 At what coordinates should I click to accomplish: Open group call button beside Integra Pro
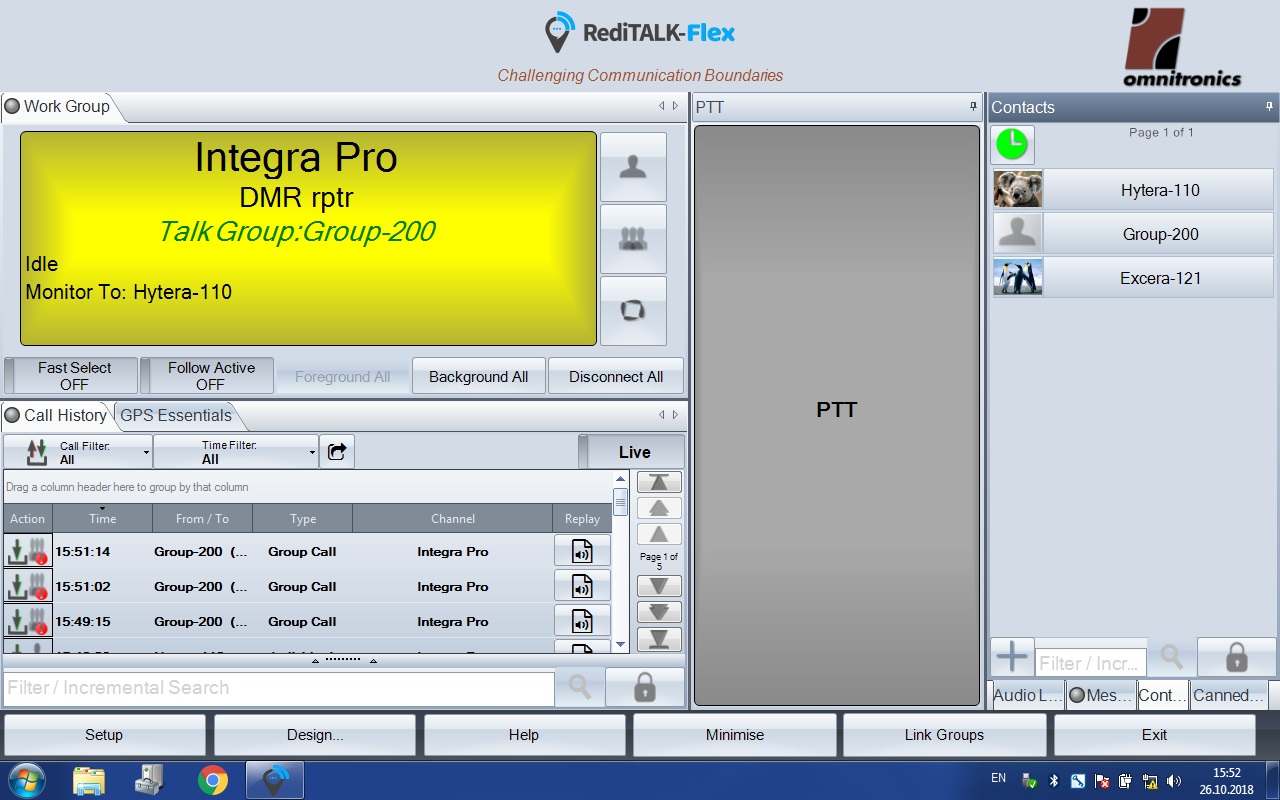tap(633, 239)
